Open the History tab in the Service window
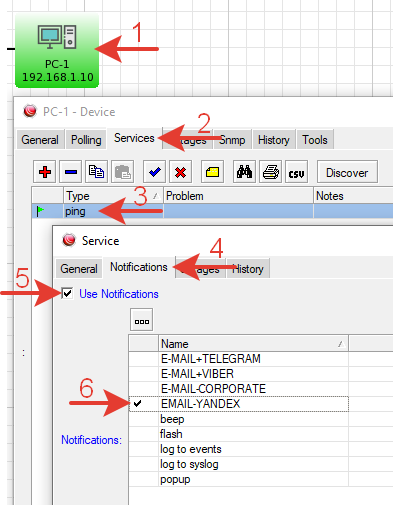 248,268
